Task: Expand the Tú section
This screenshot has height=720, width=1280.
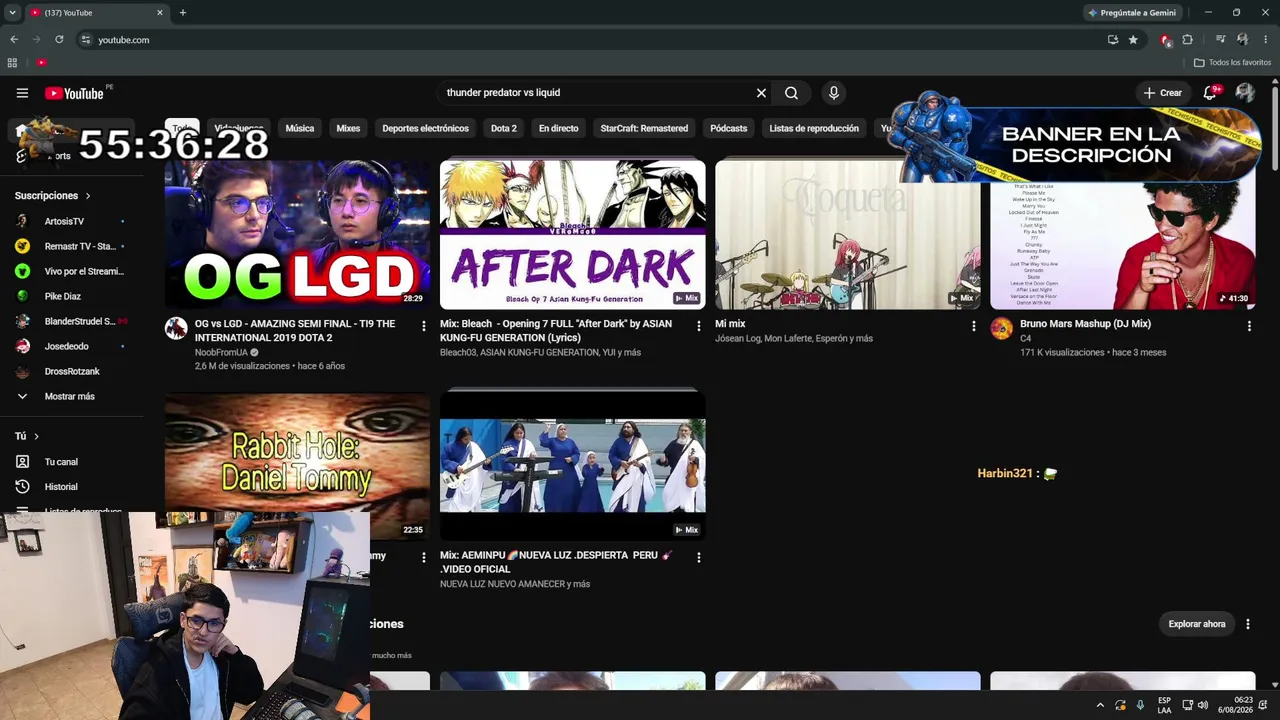Action: click(x=27, y=436)
